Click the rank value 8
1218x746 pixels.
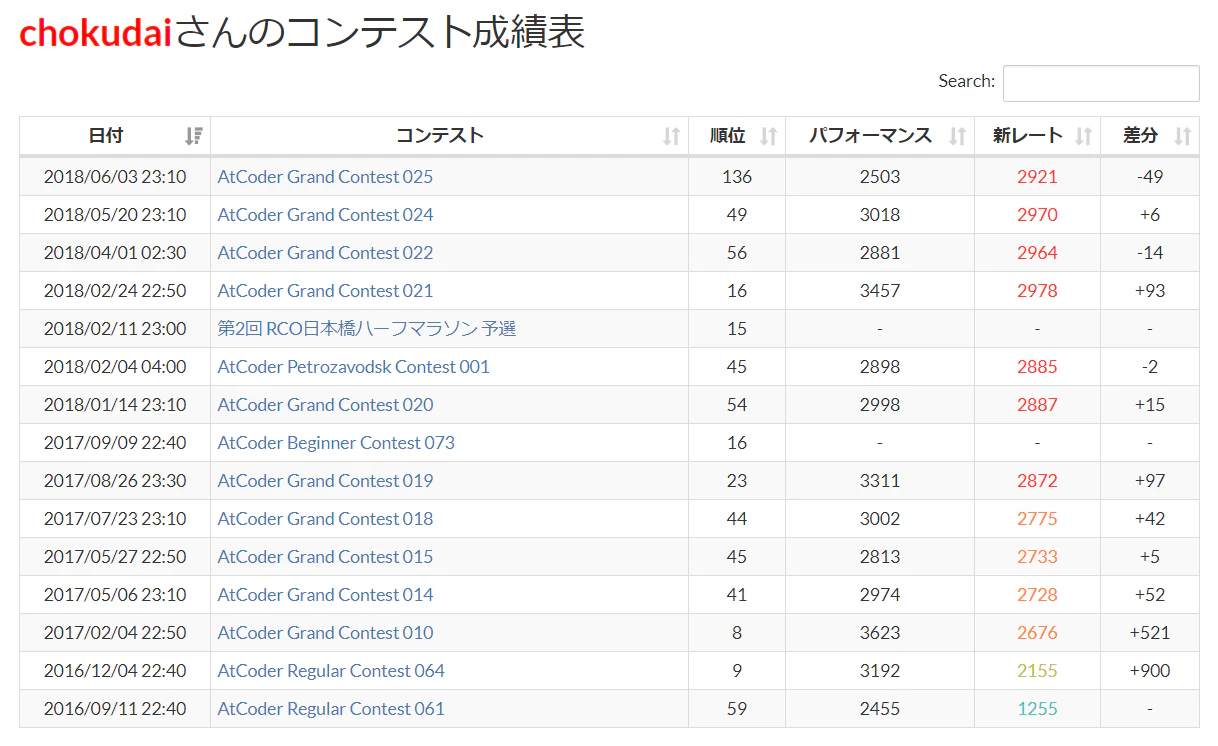[737, 633]
